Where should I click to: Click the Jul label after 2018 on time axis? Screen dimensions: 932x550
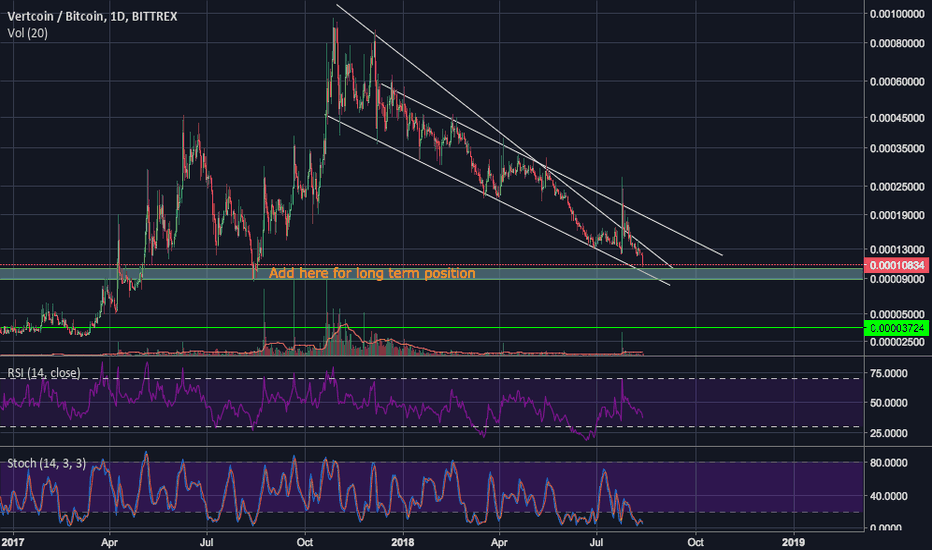(x=597, y=542)
